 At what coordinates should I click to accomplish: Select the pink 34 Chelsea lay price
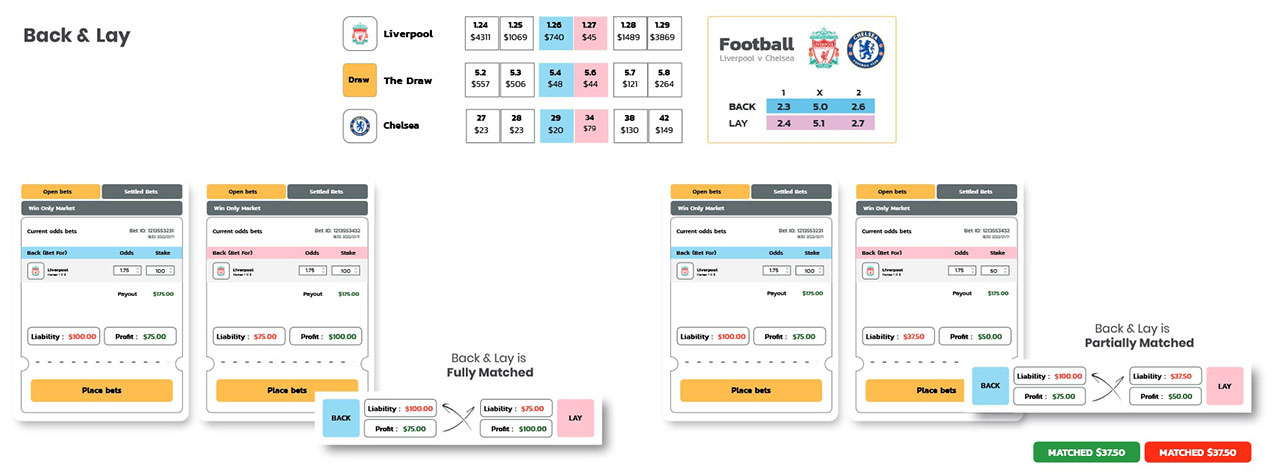589,126
